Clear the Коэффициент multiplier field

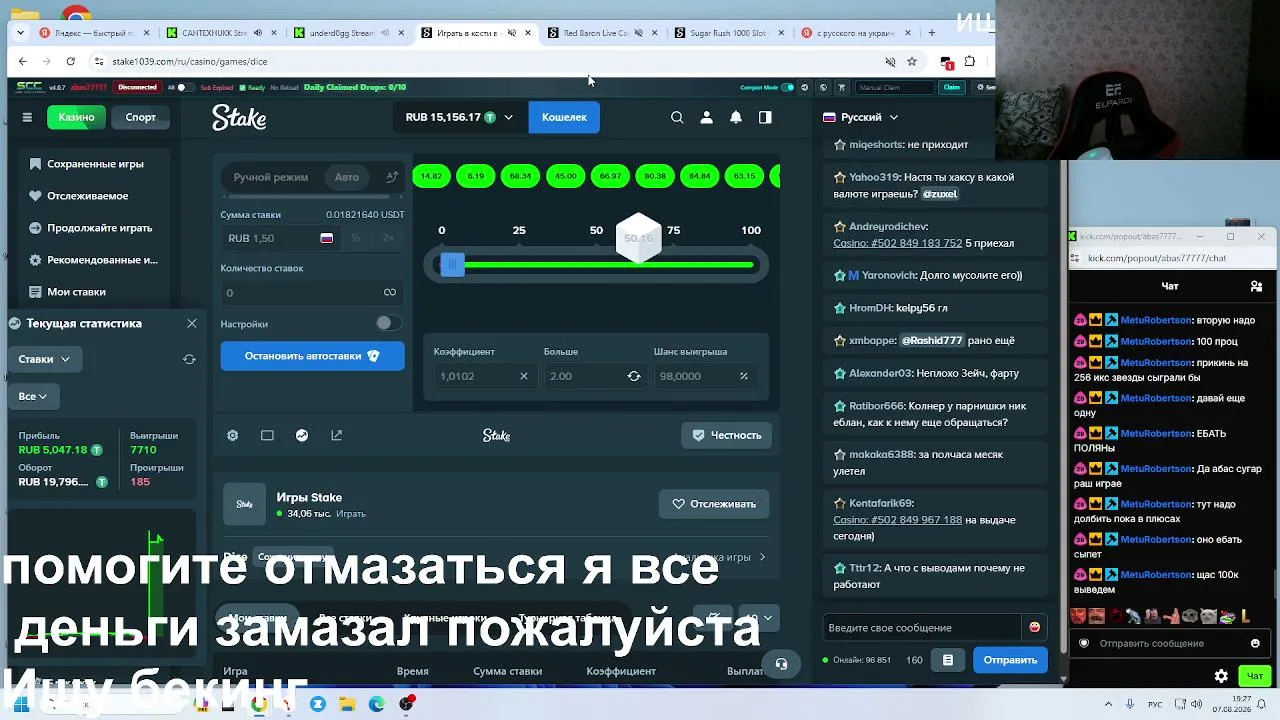(523, 376)
